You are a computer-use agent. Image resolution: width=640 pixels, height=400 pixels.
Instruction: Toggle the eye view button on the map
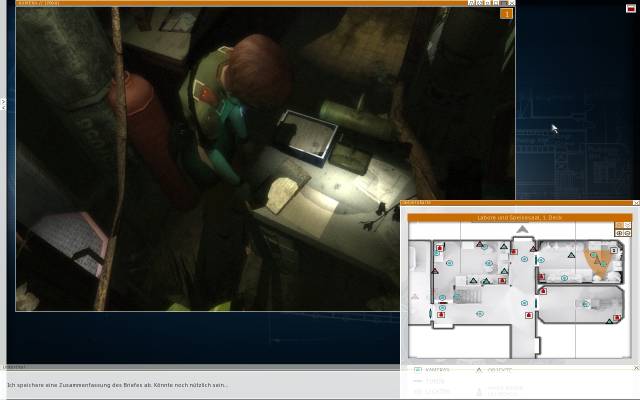click(619, 232)
